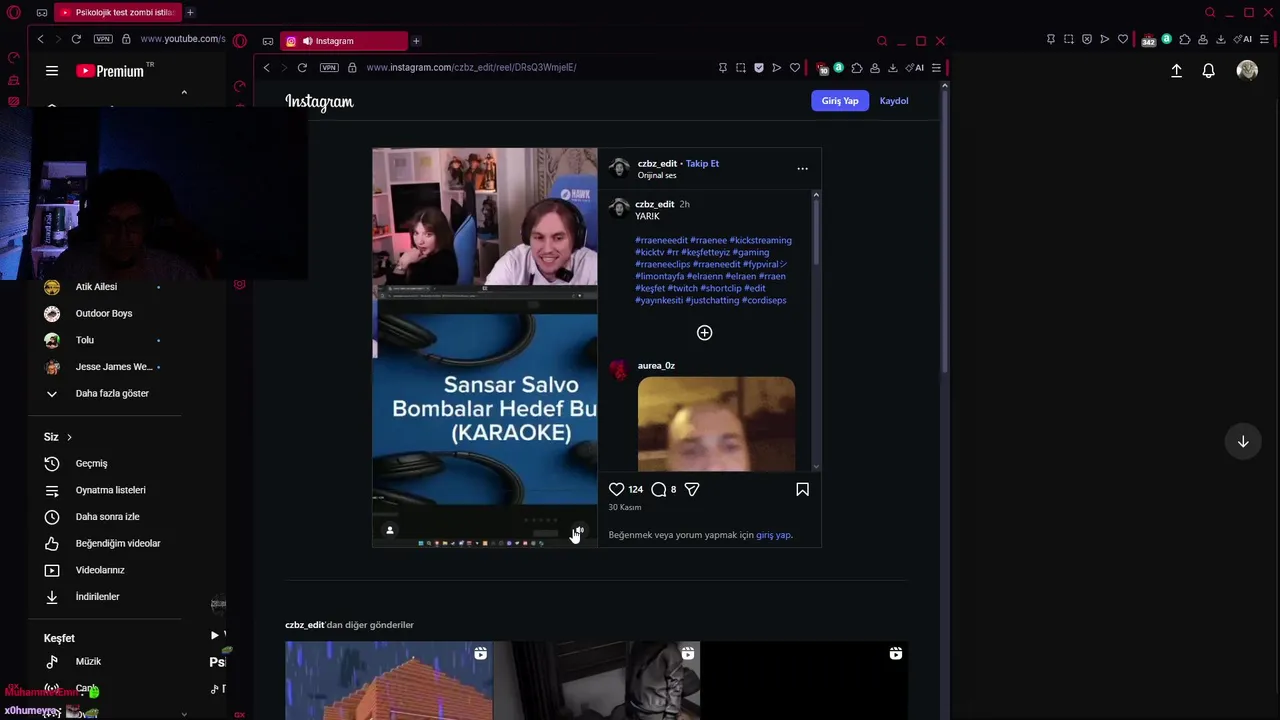Open new tab in the YouTube window
Image resolution: width=1280 pixels, height=720 pixels.
point(190,13)
